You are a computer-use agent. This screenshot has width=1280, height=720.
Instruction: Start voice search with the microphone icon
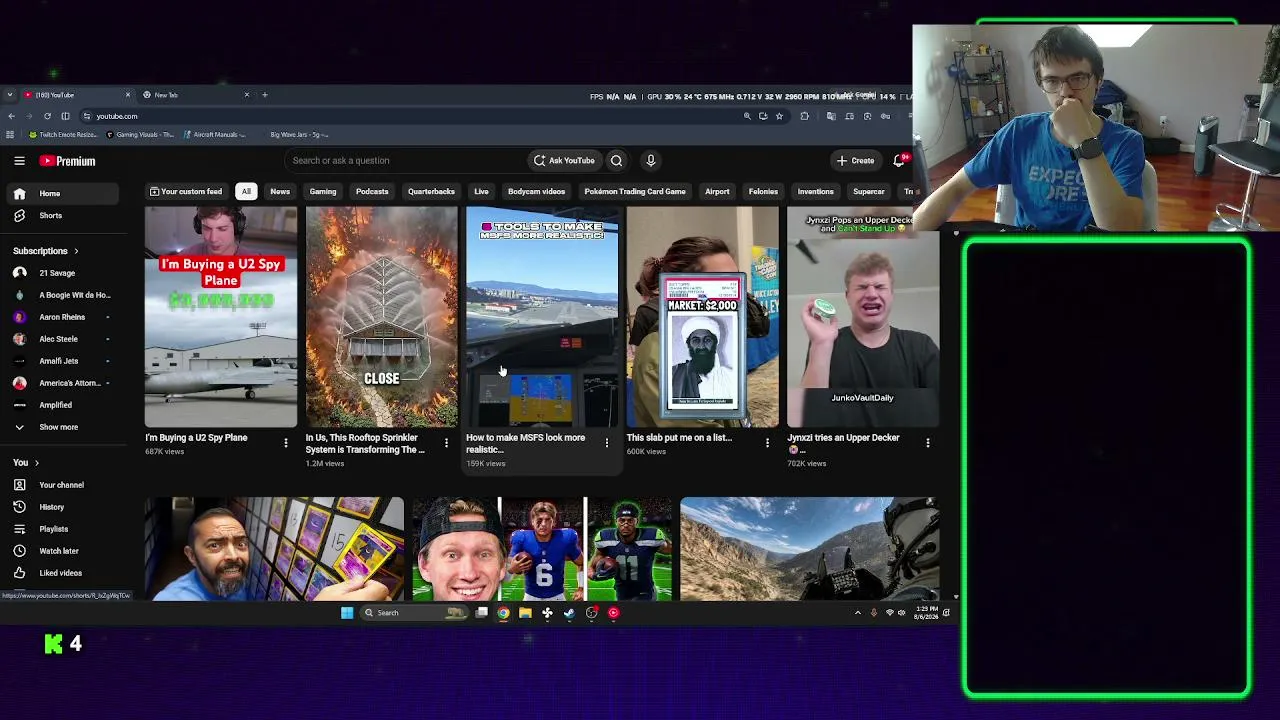(x=650, y=160)
